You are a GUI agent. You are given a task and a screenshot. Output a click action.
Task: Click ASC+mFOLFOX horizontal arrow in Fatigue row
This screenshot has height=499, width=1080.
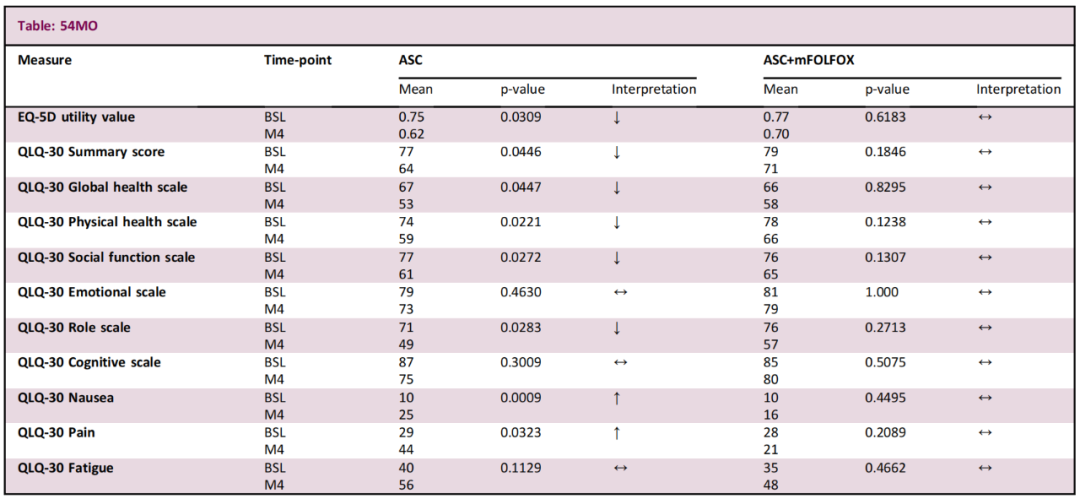(984, 468)
